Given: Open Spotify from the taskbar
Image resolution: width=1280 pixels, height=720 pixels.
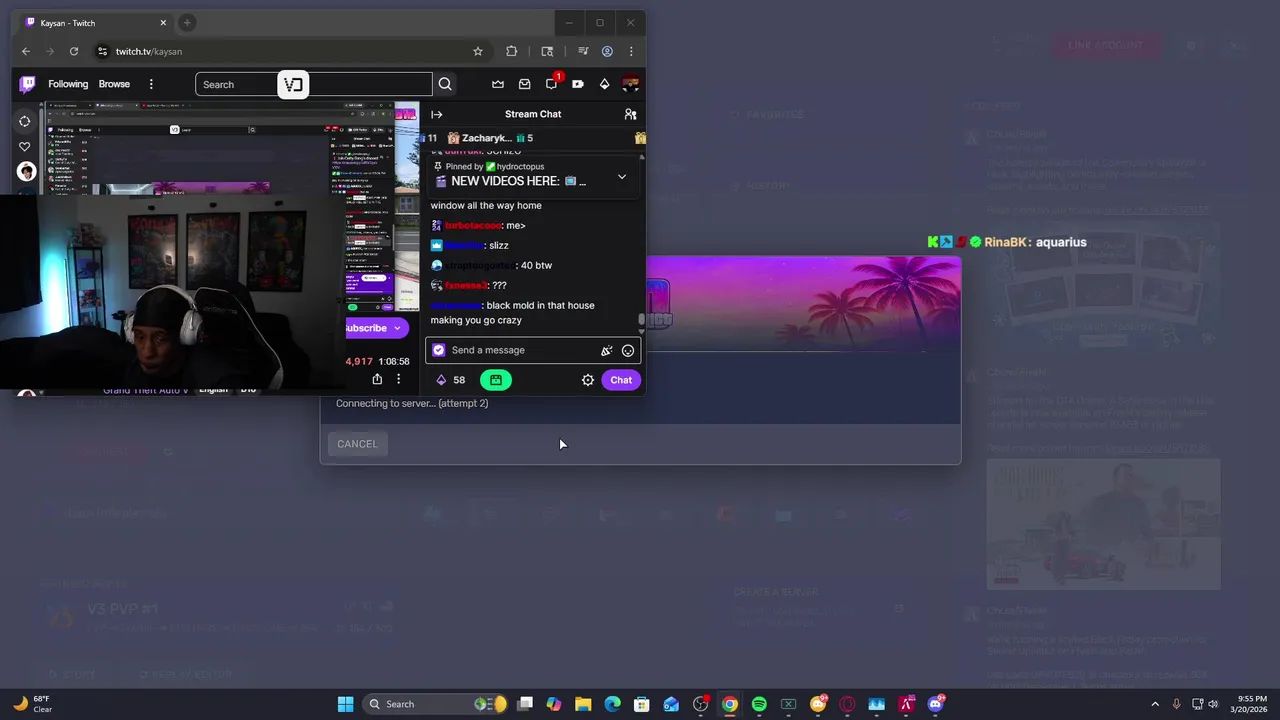Looking at the screenshot, I should click(759, 704).
